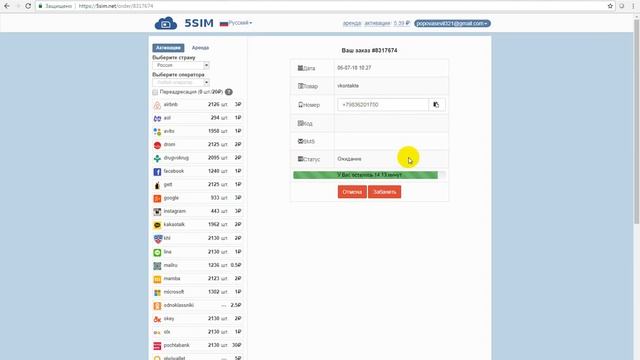Select the avito service icon
Viewport: 640px width, 360px height.
click(x=157, y=131)
